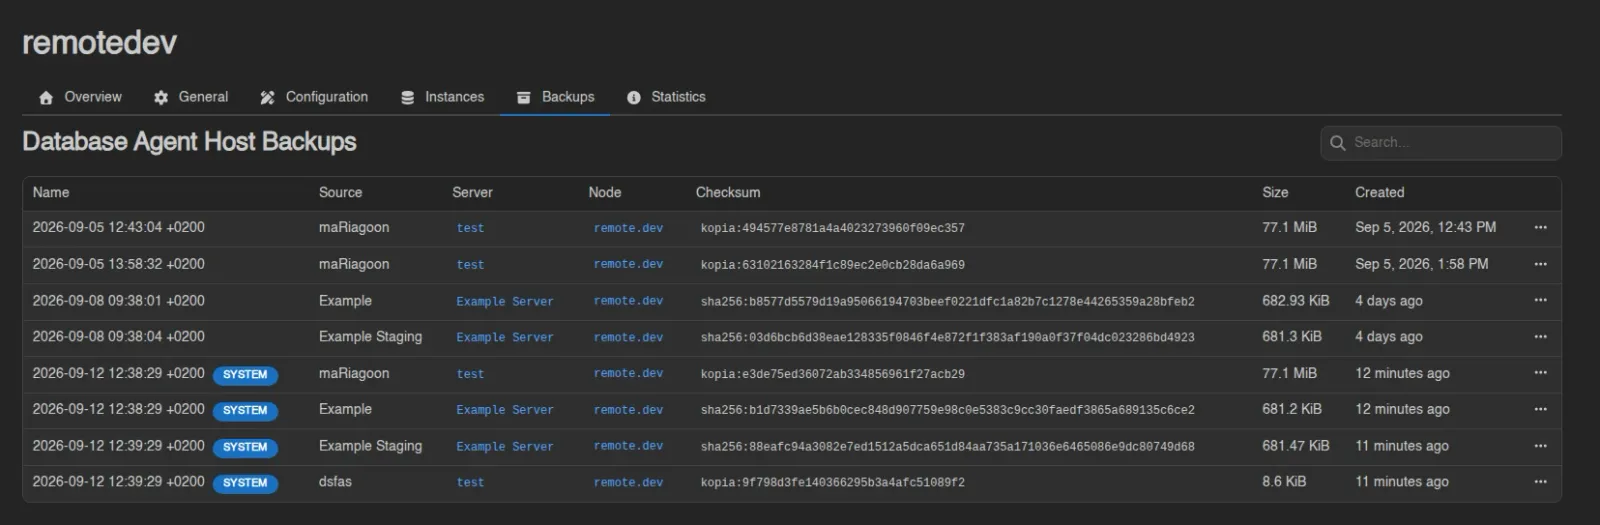Open the three-dot menu for the 13:58:32 backup
This screenshot has height=525, width=1600.
pyautogui.click(x=1540, y=264)
